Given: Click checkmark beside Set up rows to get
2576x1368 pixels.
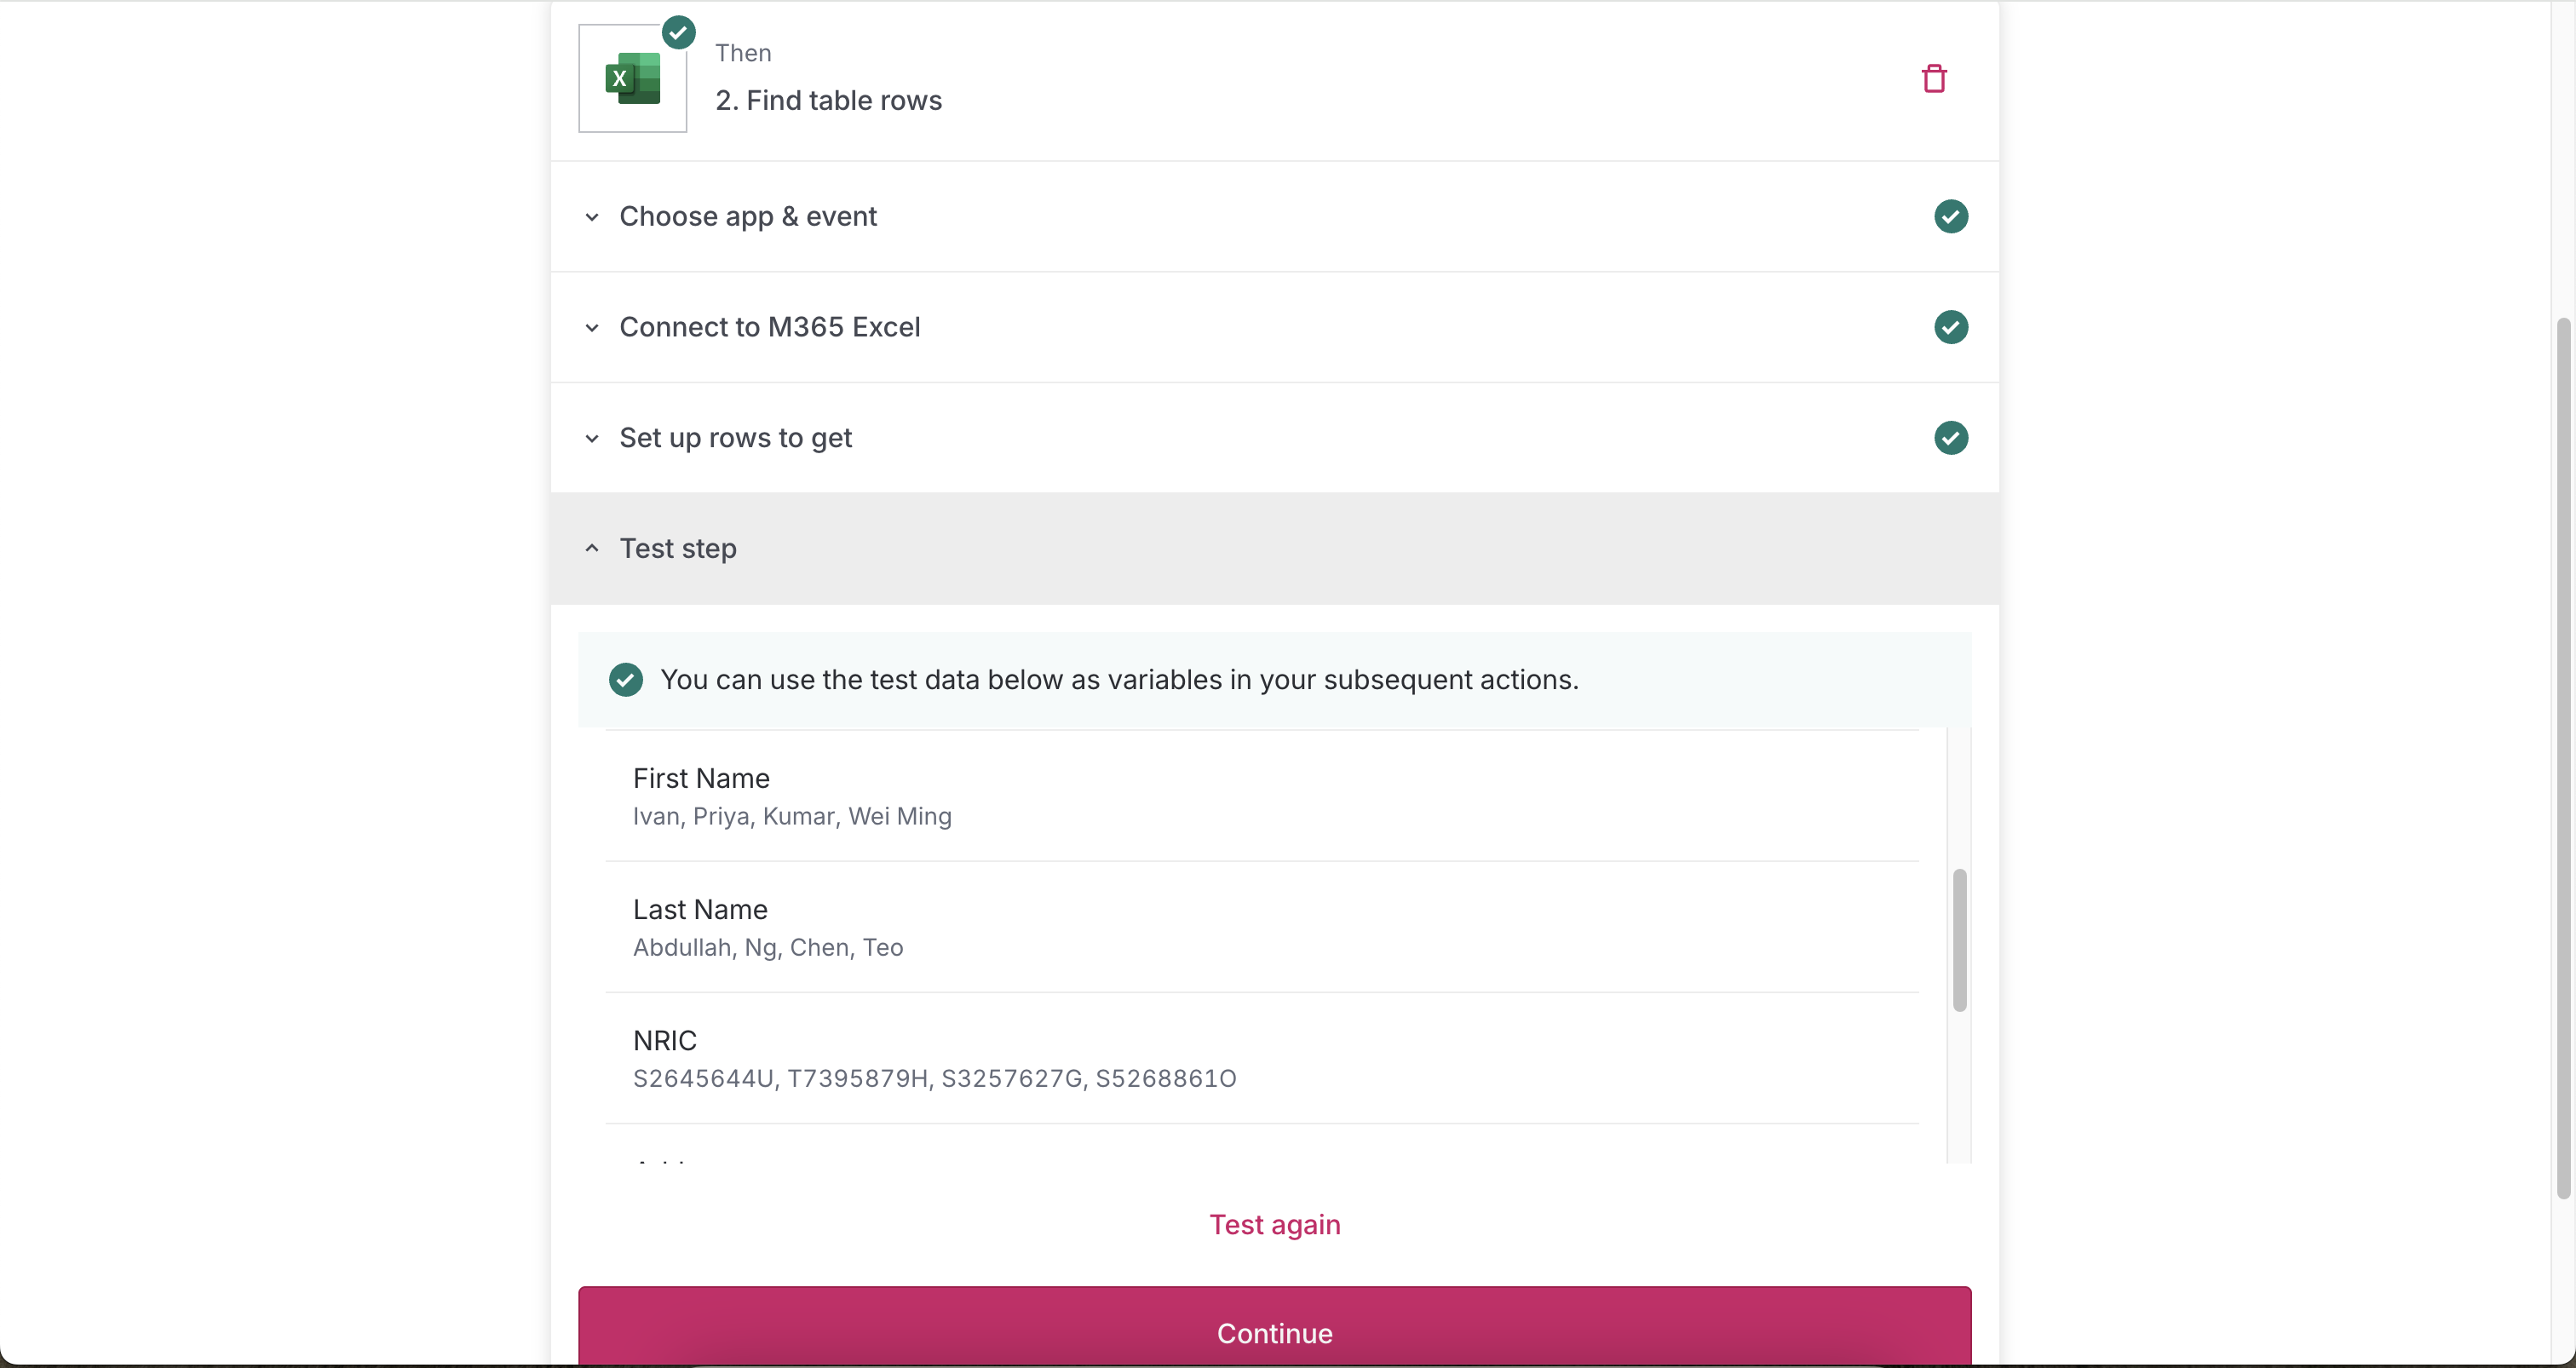Looking at the screenshot, I should tap(1950, 438).
